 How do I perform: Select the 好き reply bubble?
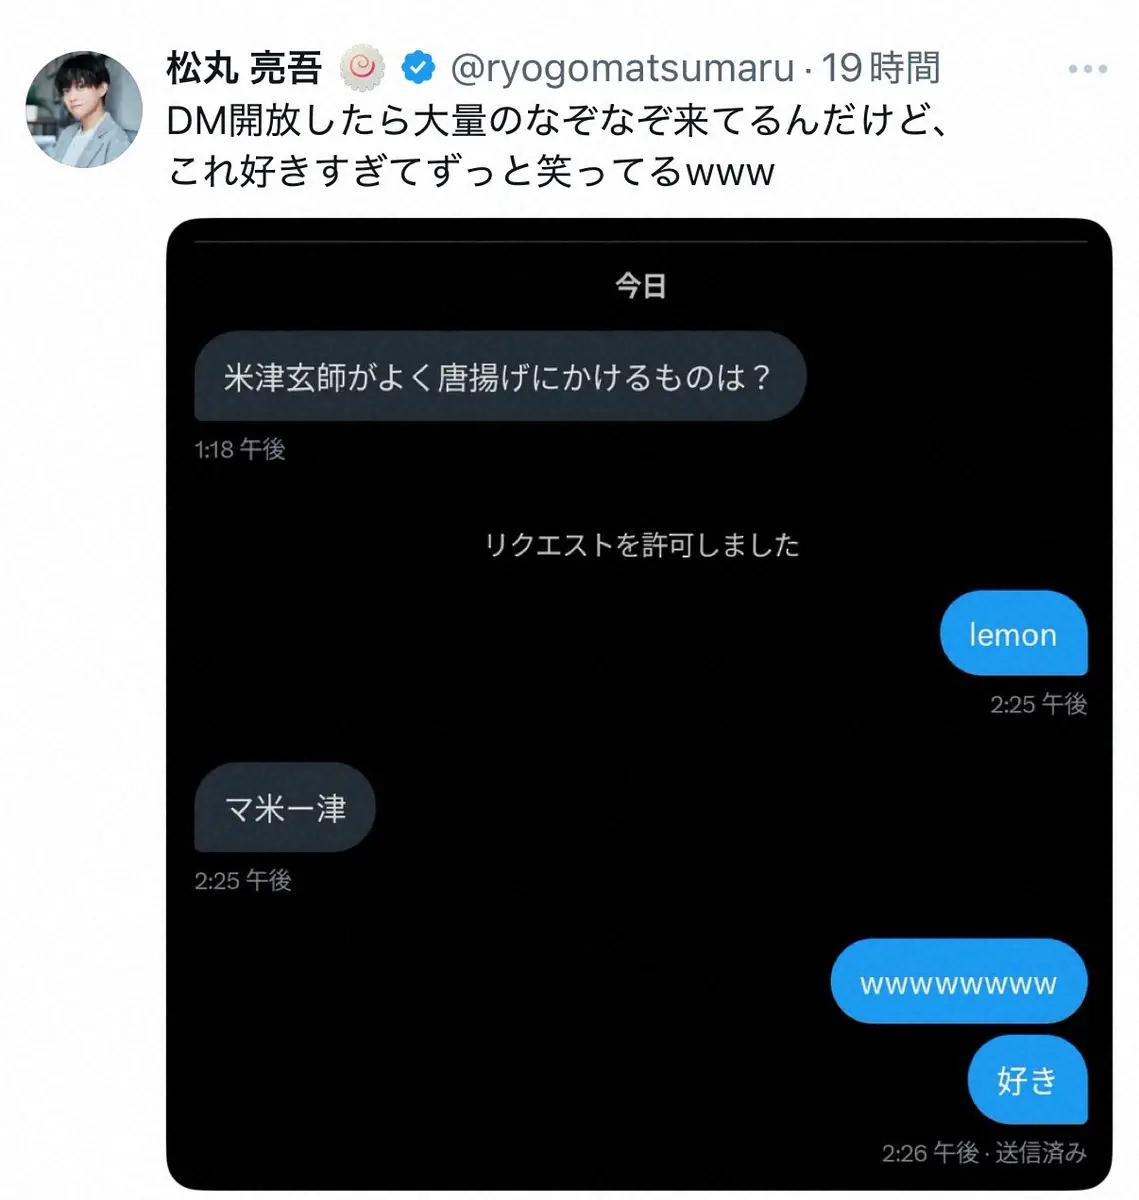pyautogui.click(x=1027, y=1080)
